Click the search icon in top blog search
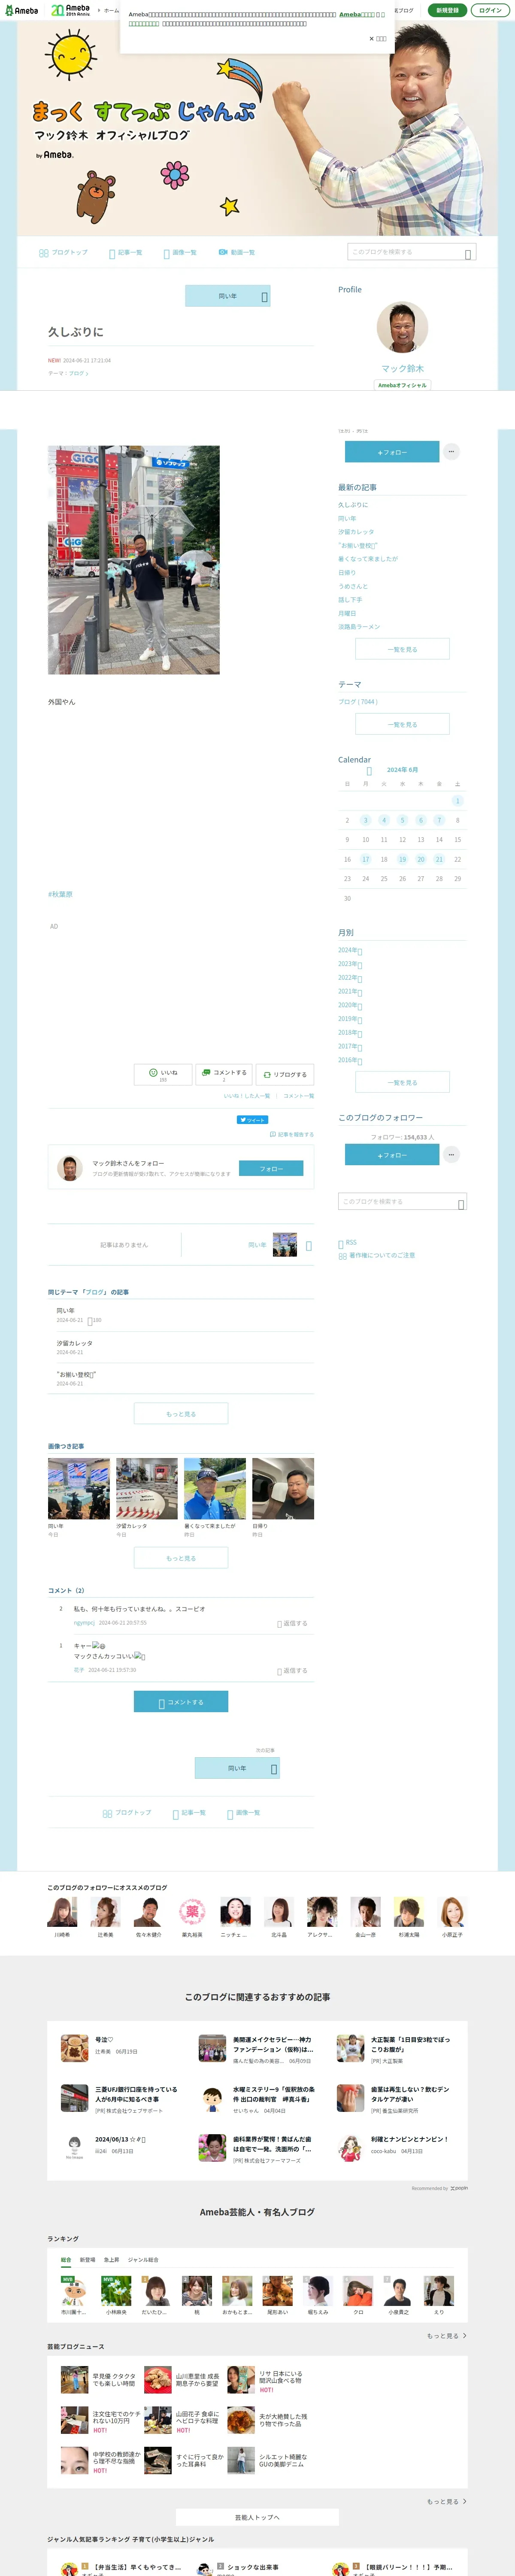 [468, 254]
